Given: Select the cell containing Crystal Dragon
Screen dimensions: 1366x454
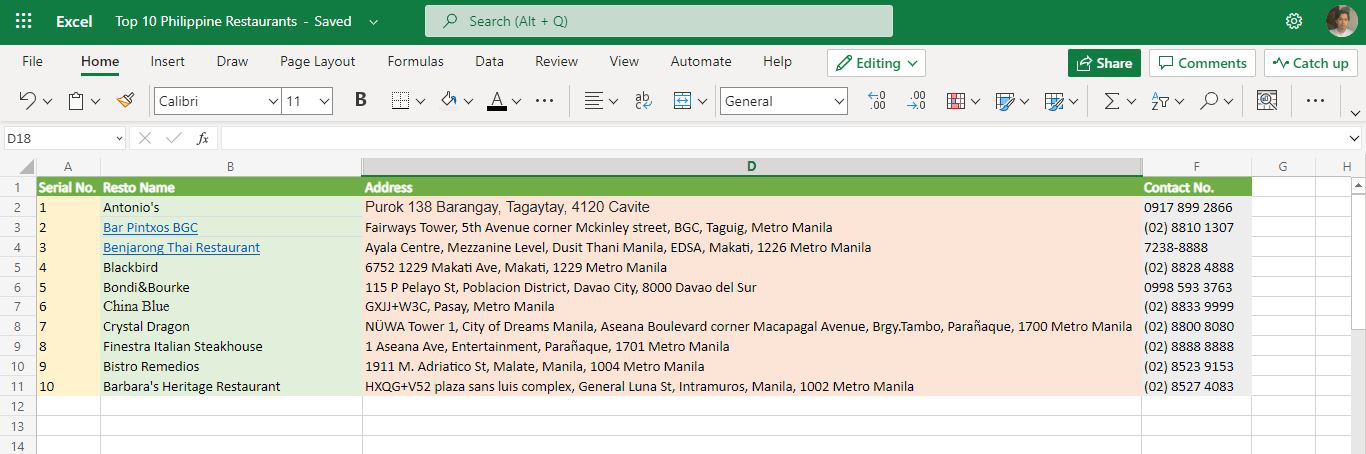Looking at the screenshot, I should [x=231, y=326].
